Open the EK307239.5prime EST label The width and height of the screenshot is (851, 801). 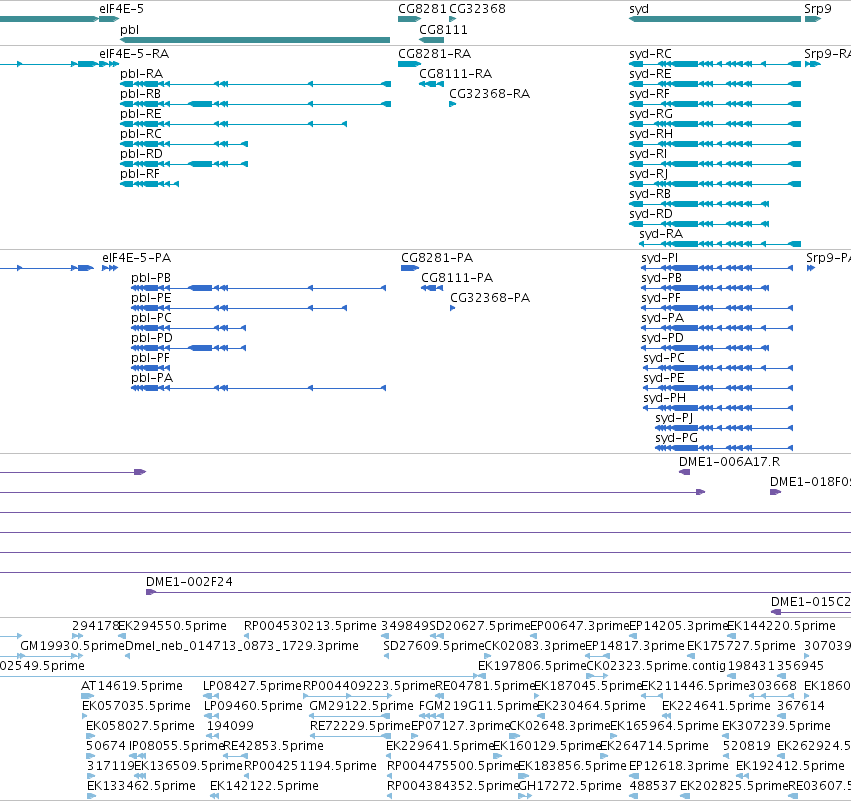[776, 726]
